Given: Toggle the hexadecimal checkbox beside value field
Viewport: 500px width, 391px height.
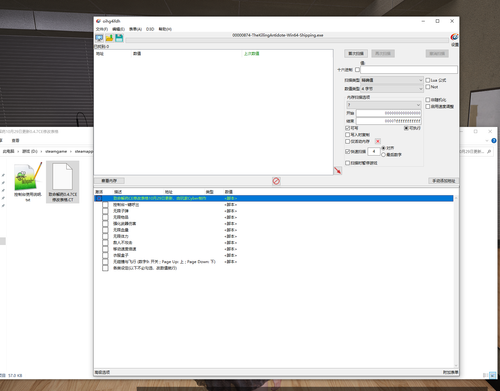Looking at the screenshot, I should click(x=357, y=70).
